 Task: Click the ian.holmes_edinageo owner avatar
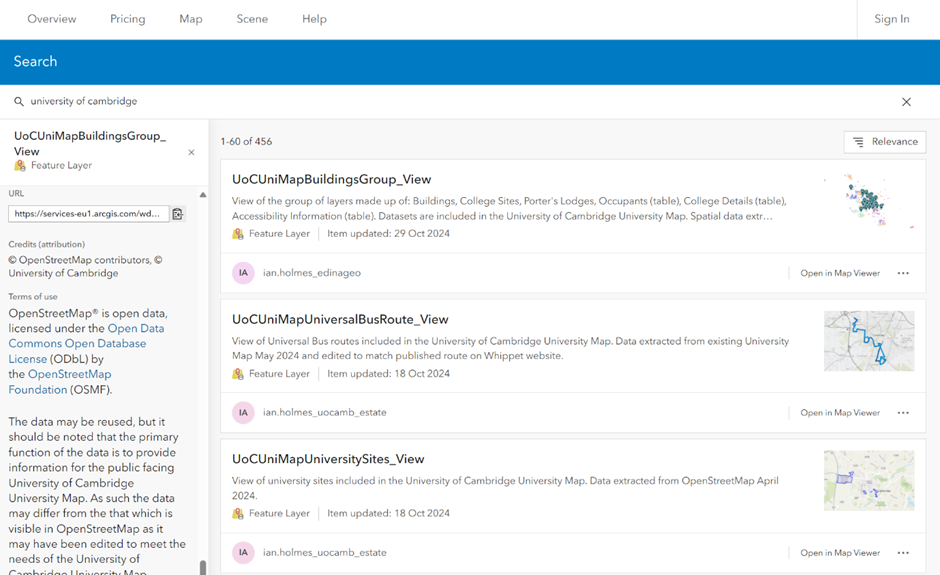point(243,273)
